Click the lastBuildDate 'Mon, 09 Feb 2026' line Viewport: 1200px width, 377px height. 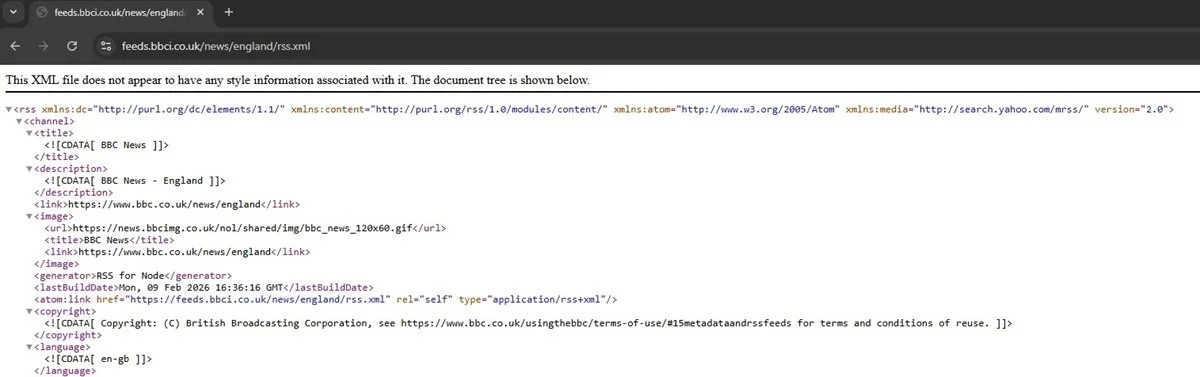pos(205,287)
